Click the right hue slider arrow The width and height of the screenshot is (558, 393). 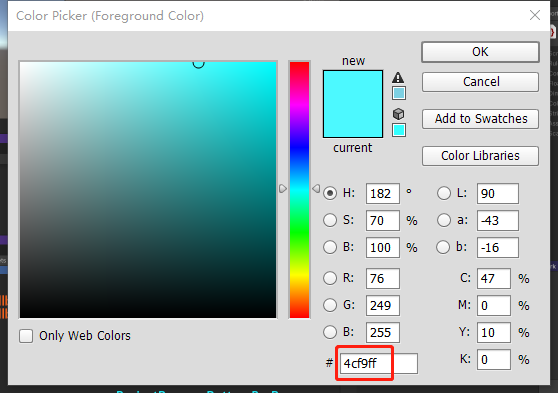pos(316,189)
